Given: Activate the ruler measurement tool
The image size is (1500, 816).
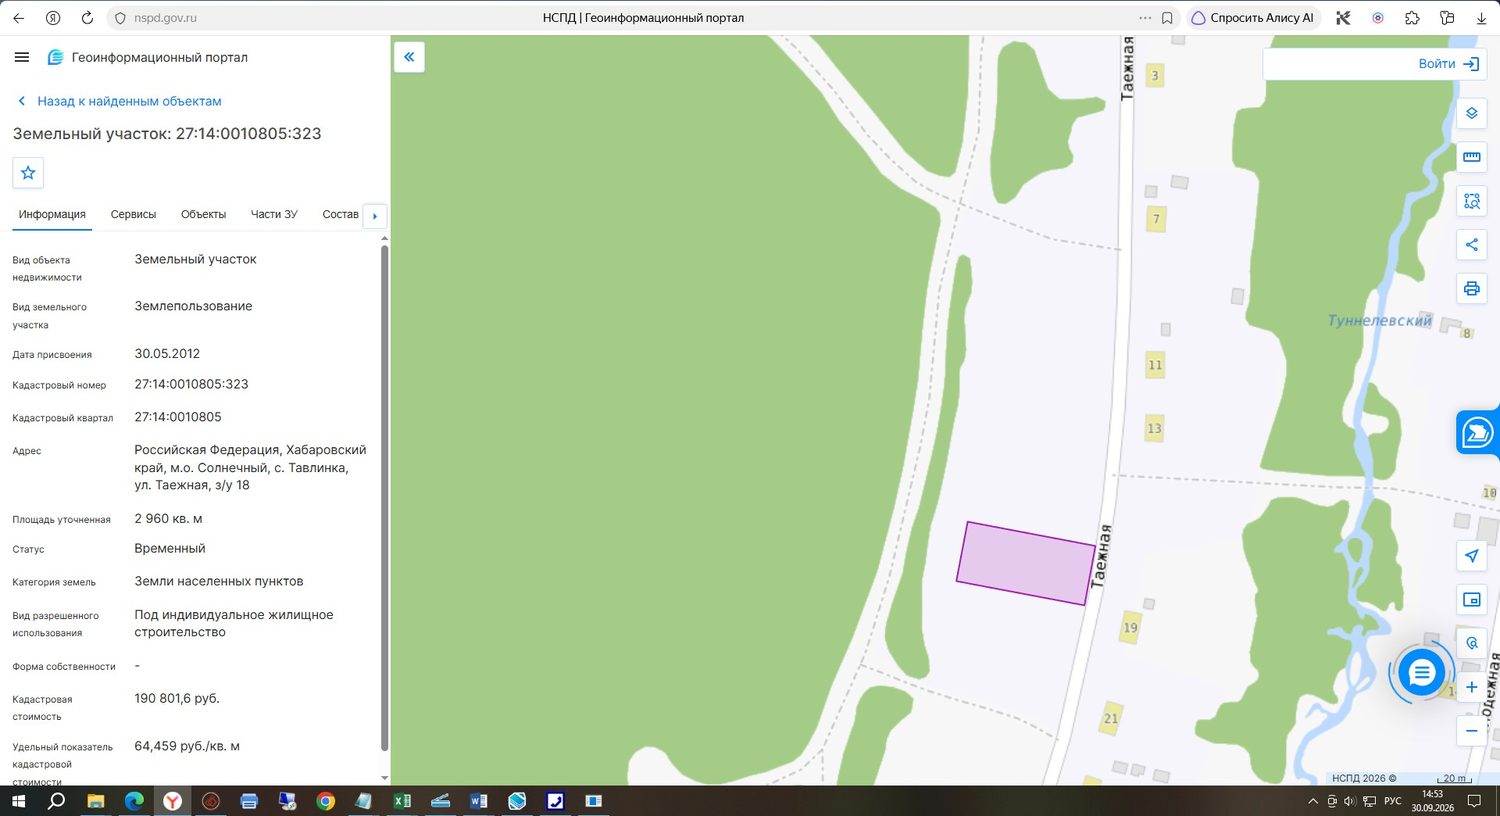Looking at the screenshot, I should pos(1472,157).
